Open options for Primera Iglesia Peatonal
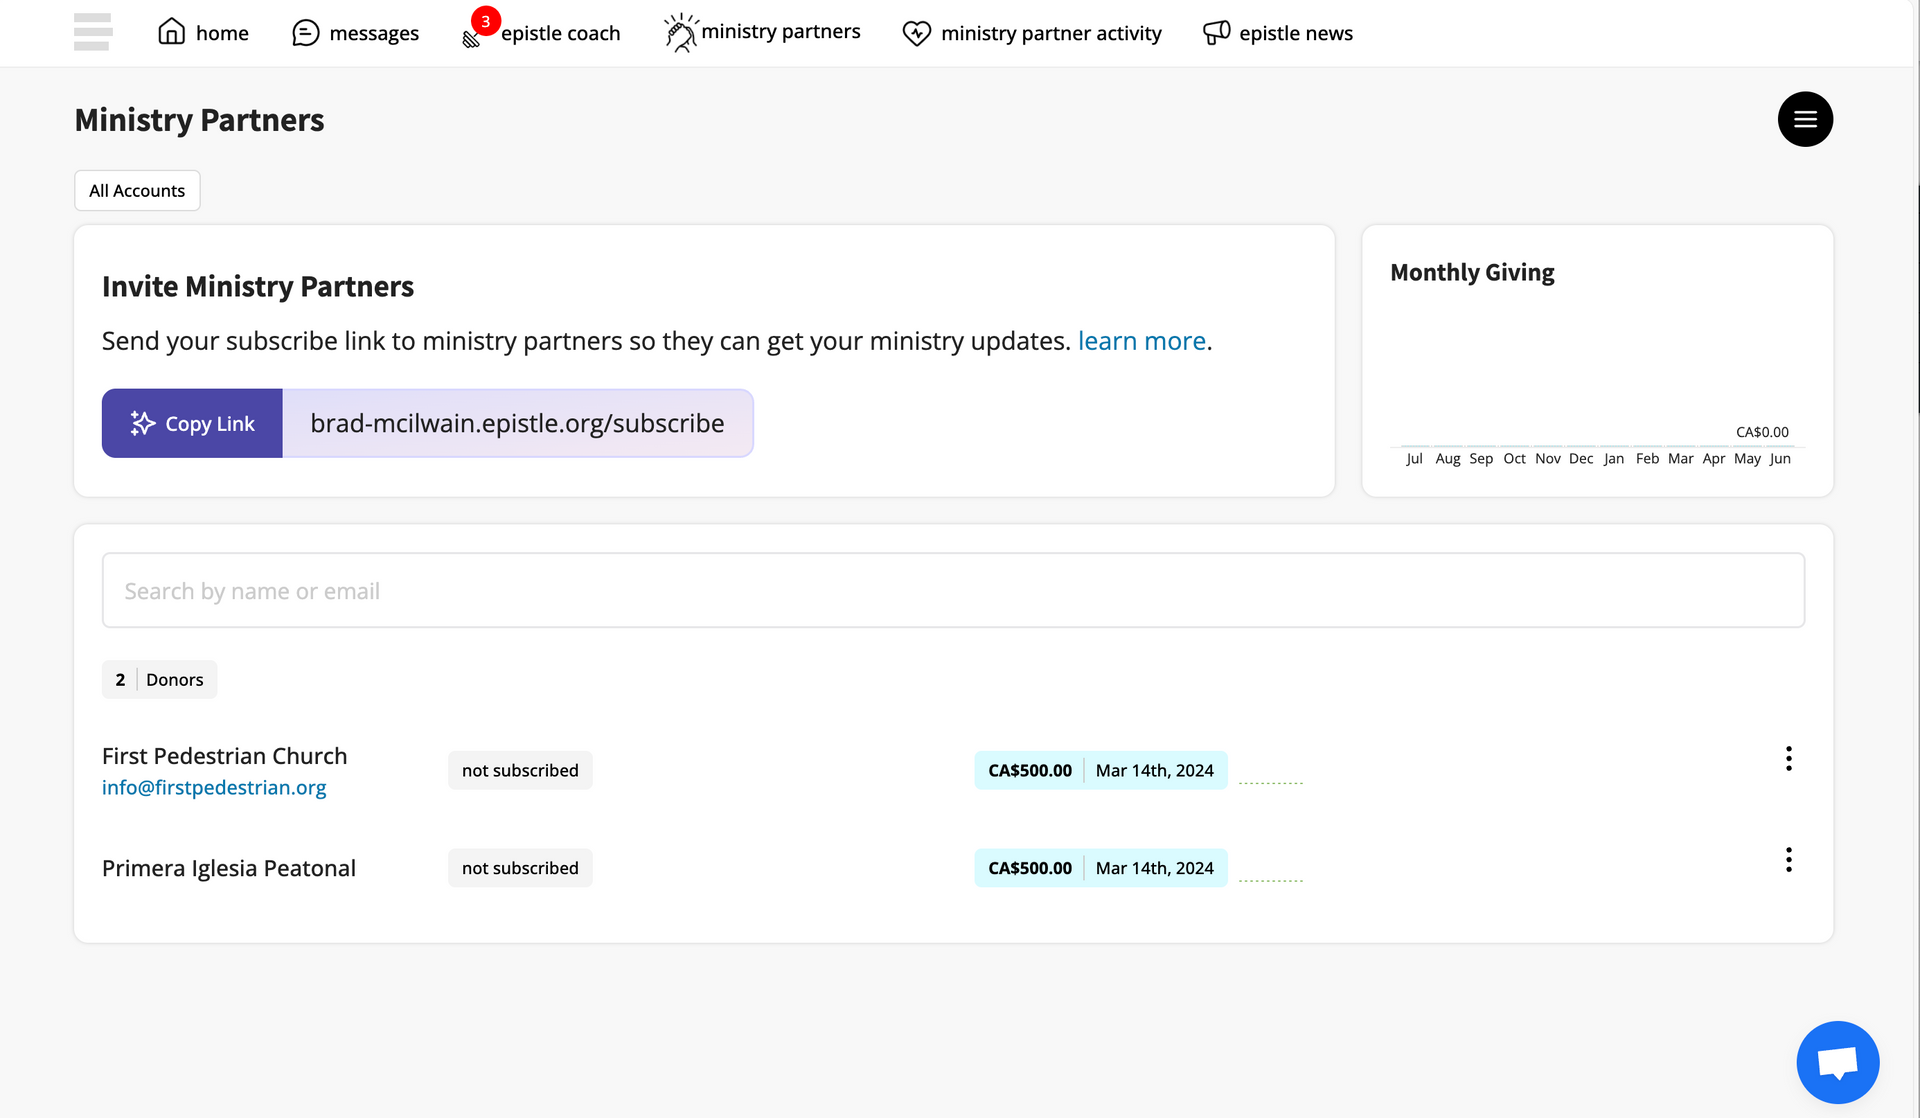 pyautogui.click(x=1789, y=860)
